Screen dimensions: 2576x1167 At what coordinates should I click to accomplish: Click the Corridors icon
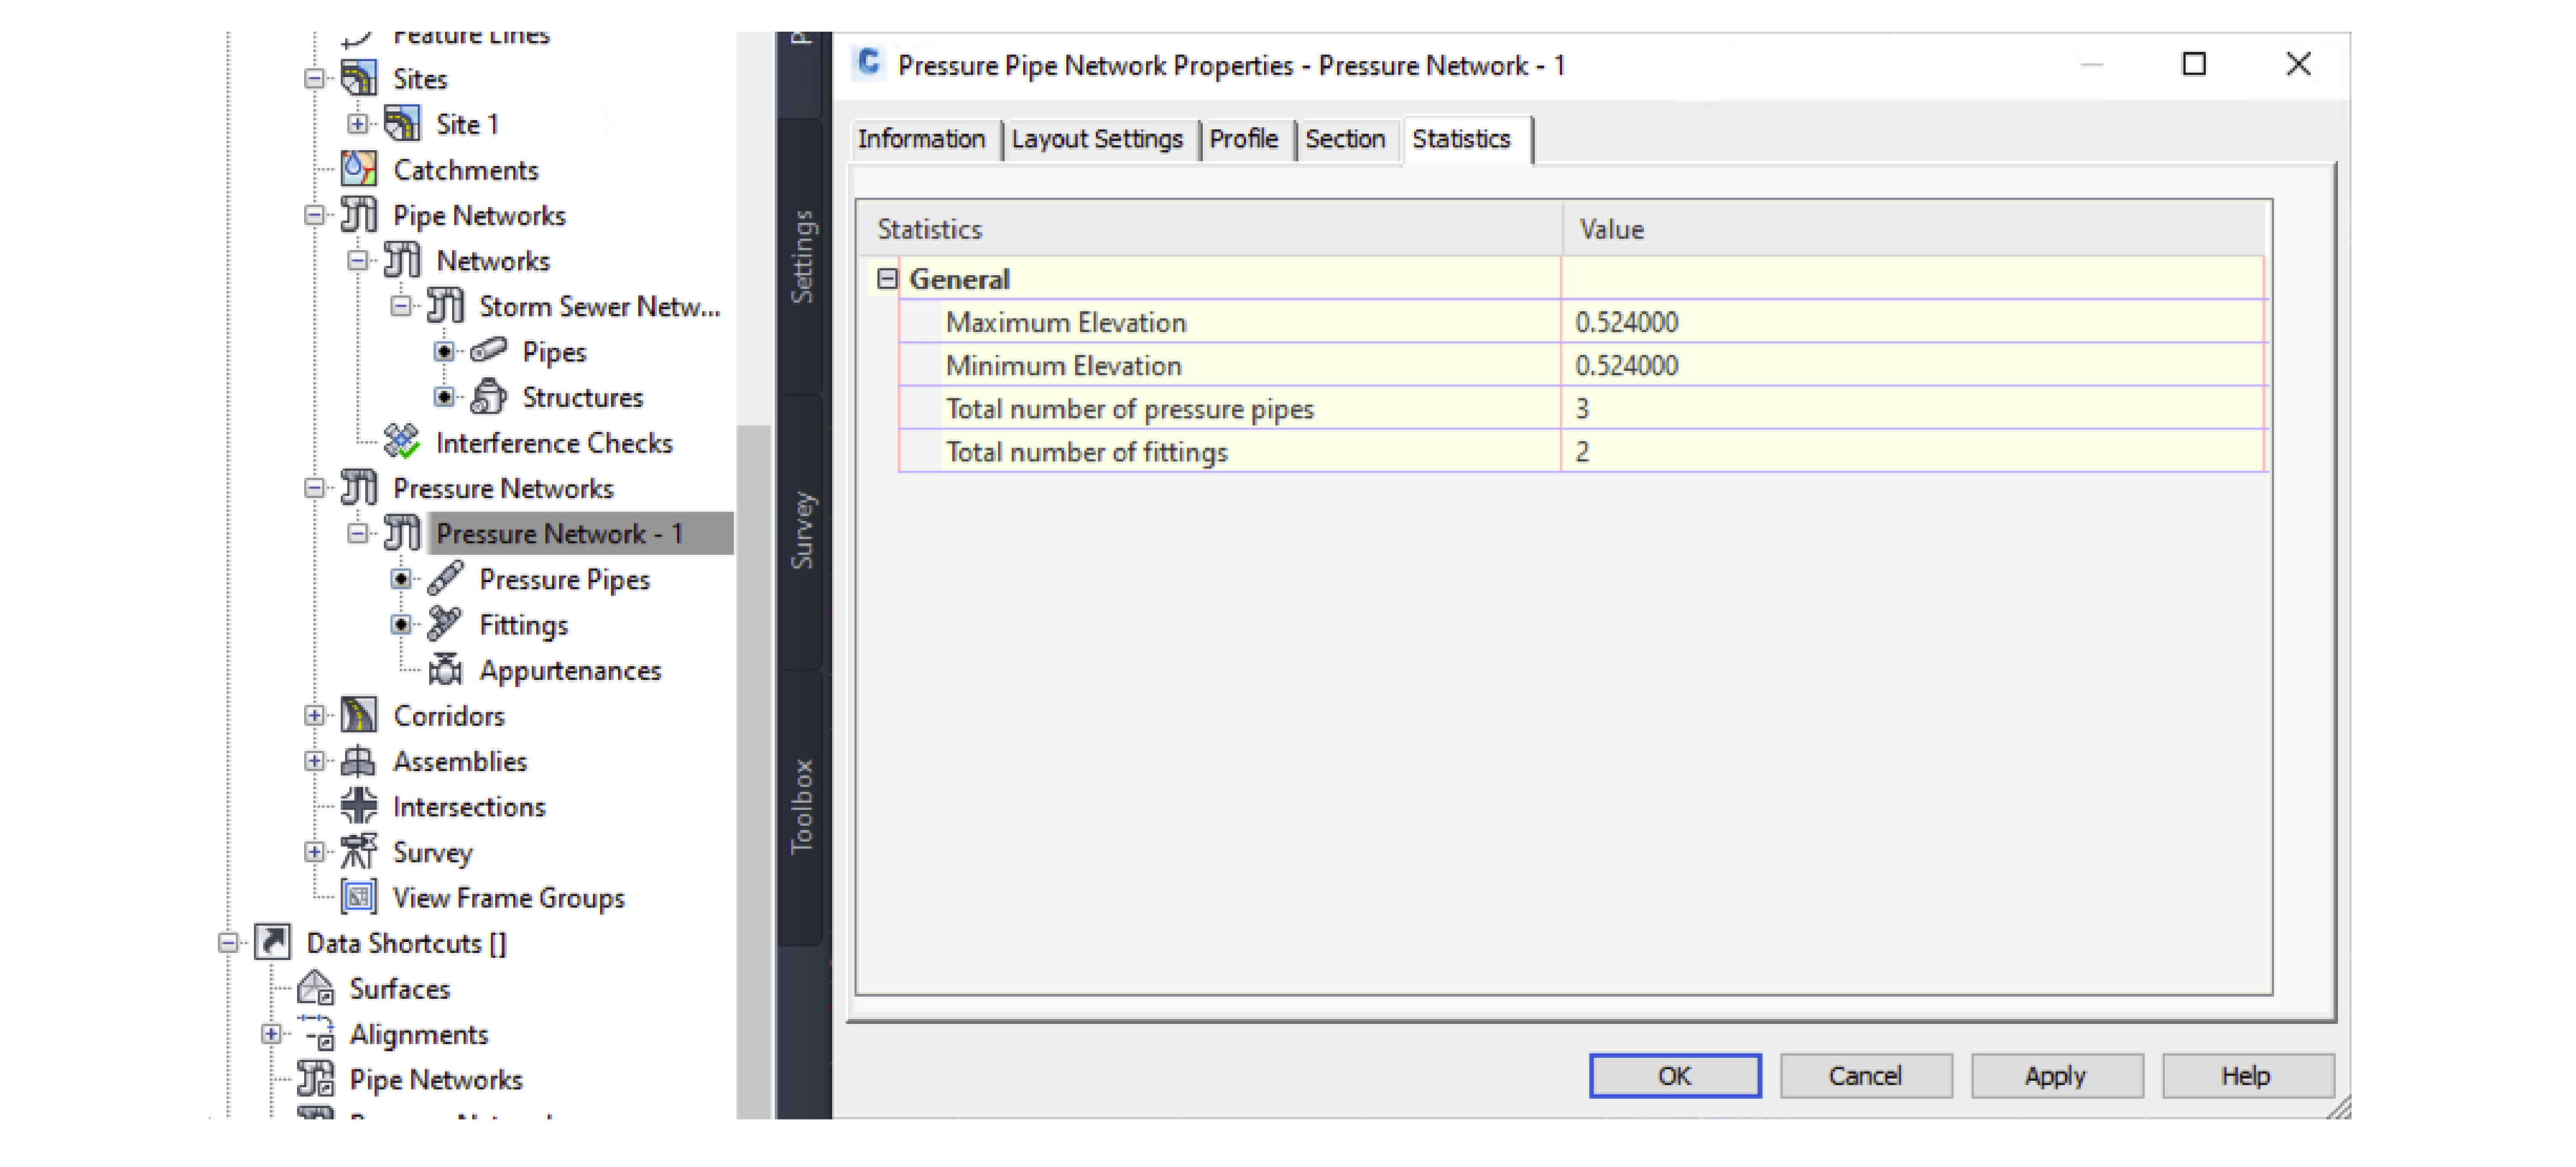358,715
